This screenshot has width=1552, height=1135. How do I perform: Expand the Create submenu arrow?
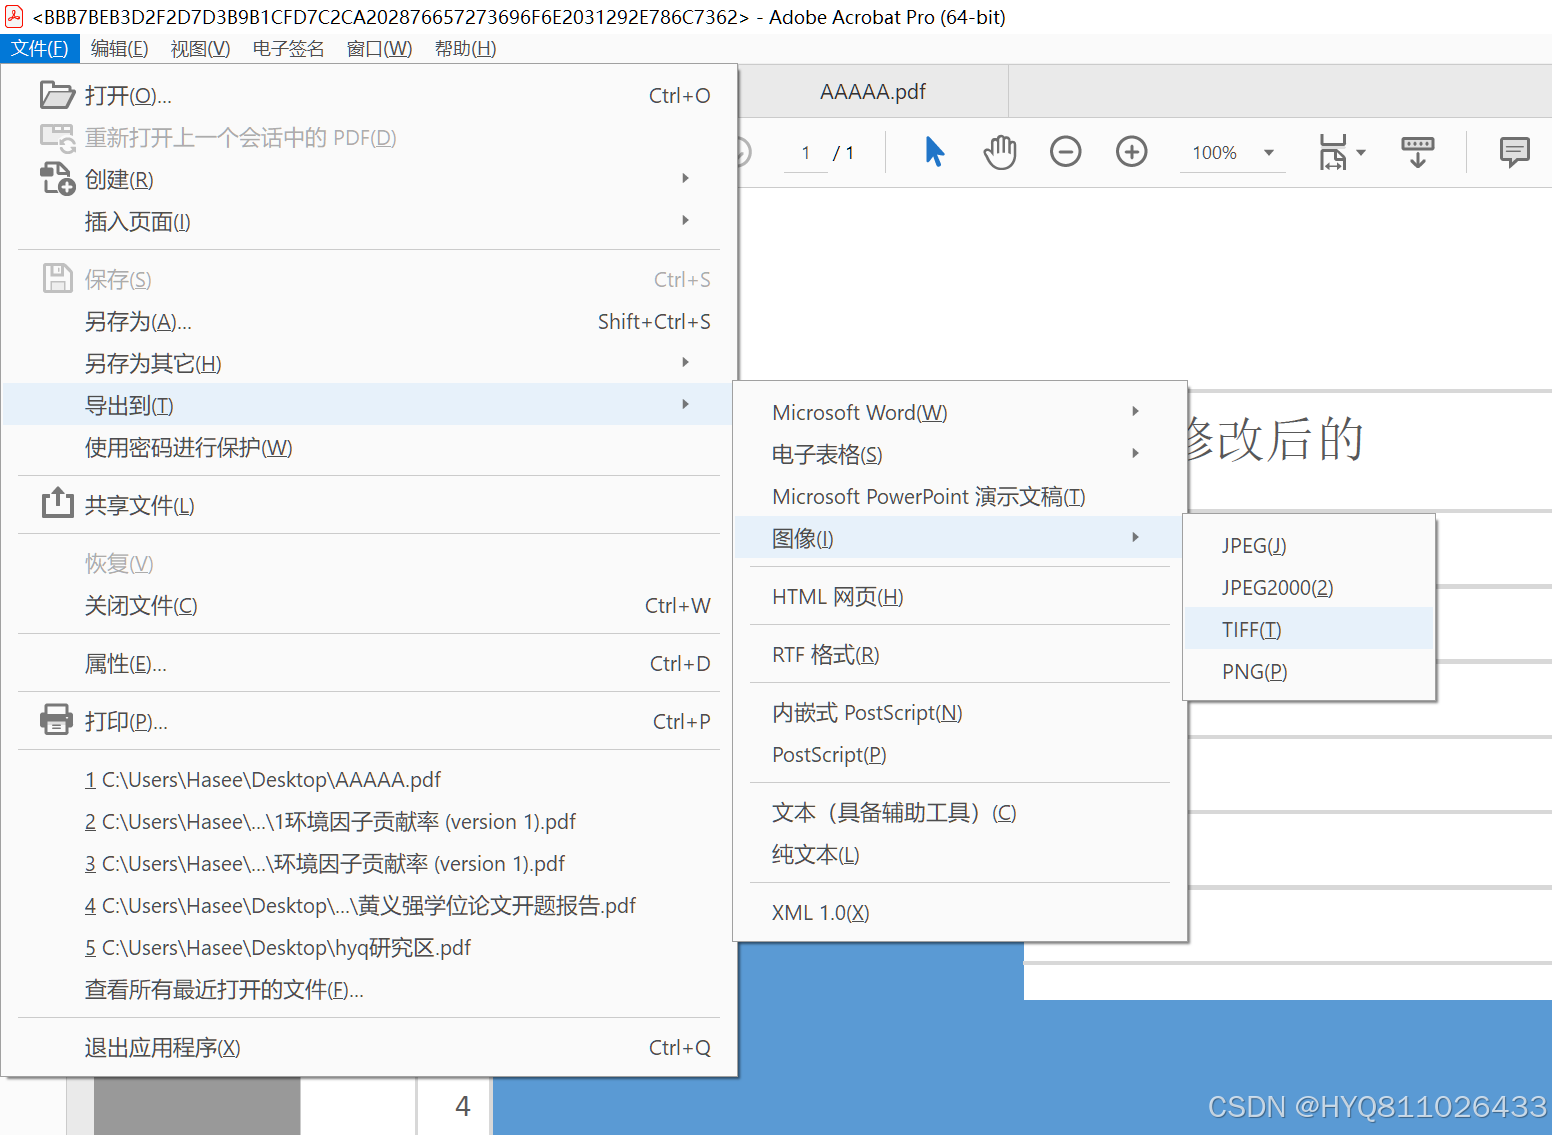(685, 178)
